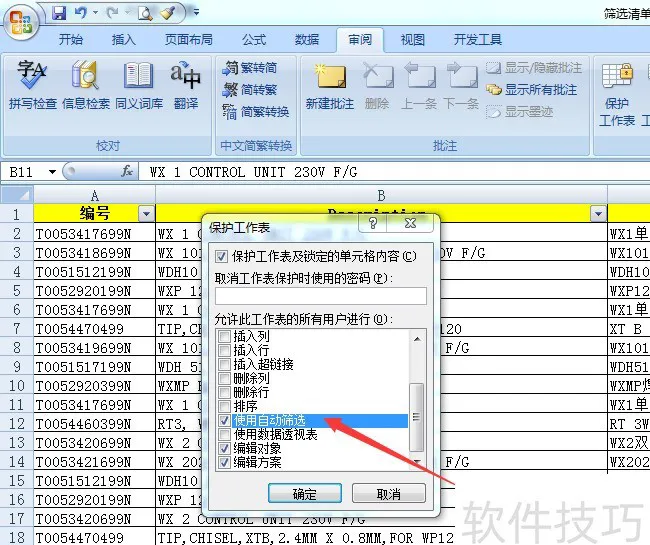Click permissions list scroll-up arrow
Screen dimensions: 650x545
point(417,339)
